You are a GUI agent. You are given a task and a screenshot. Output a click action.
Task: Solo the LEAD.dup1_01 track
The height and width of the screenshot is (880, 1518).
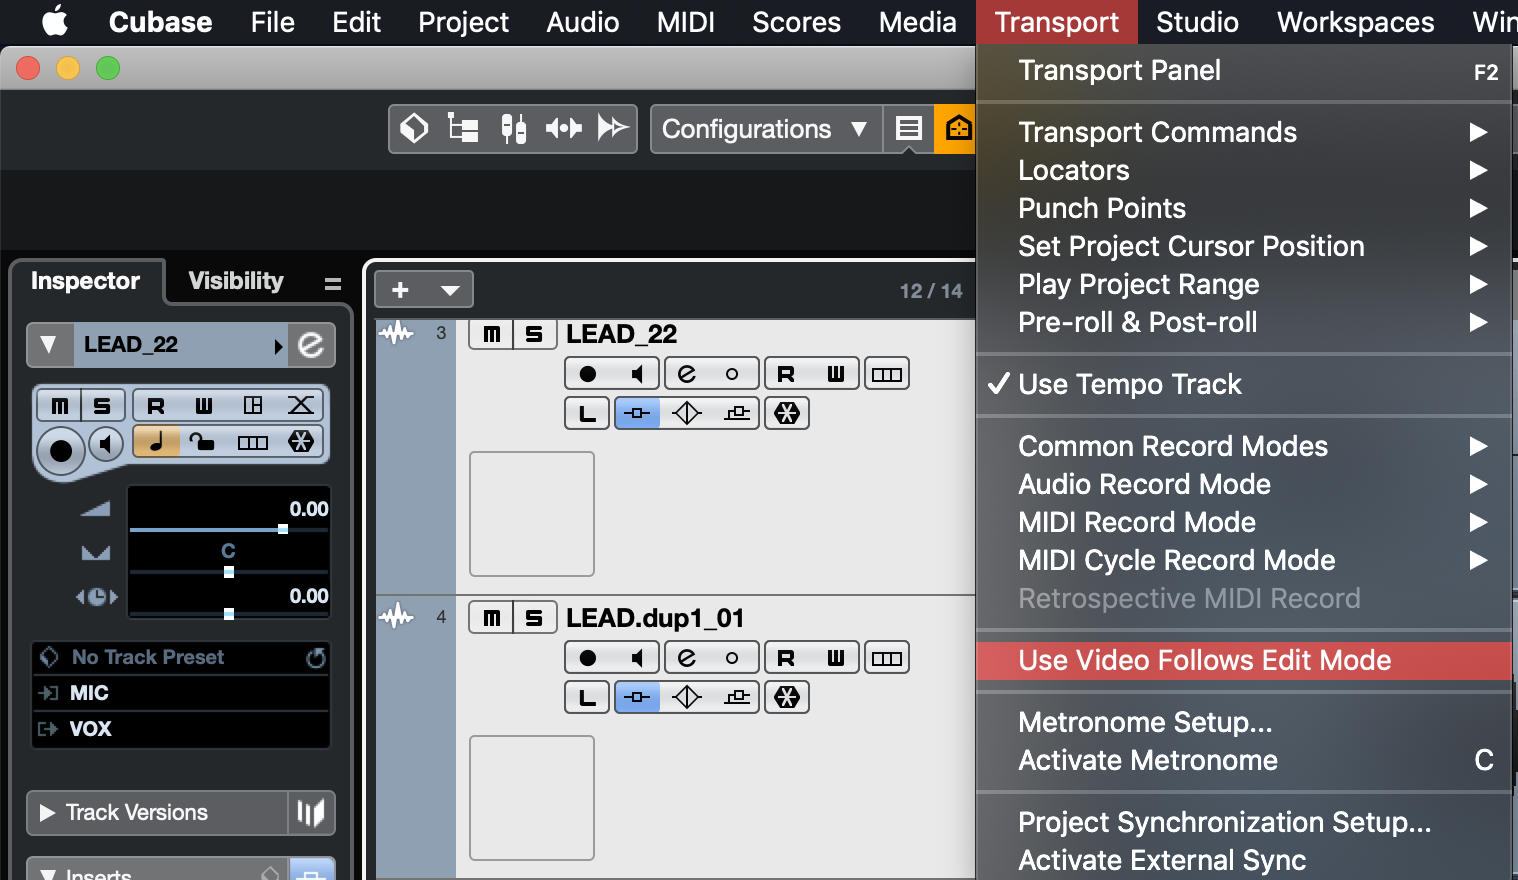(534, 618)
